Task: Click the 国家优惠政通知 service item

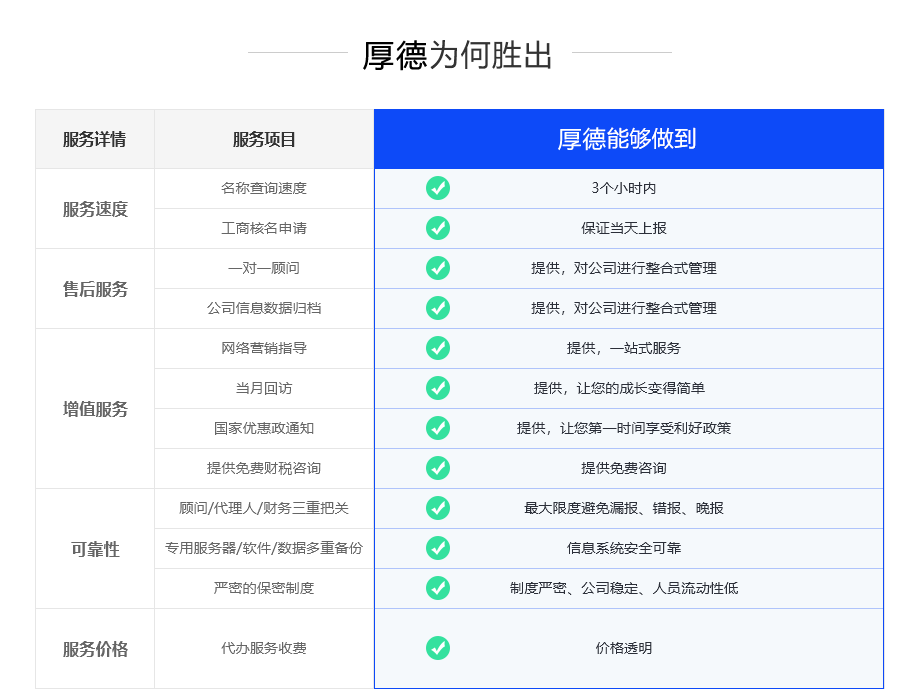Action: (264, 428)
